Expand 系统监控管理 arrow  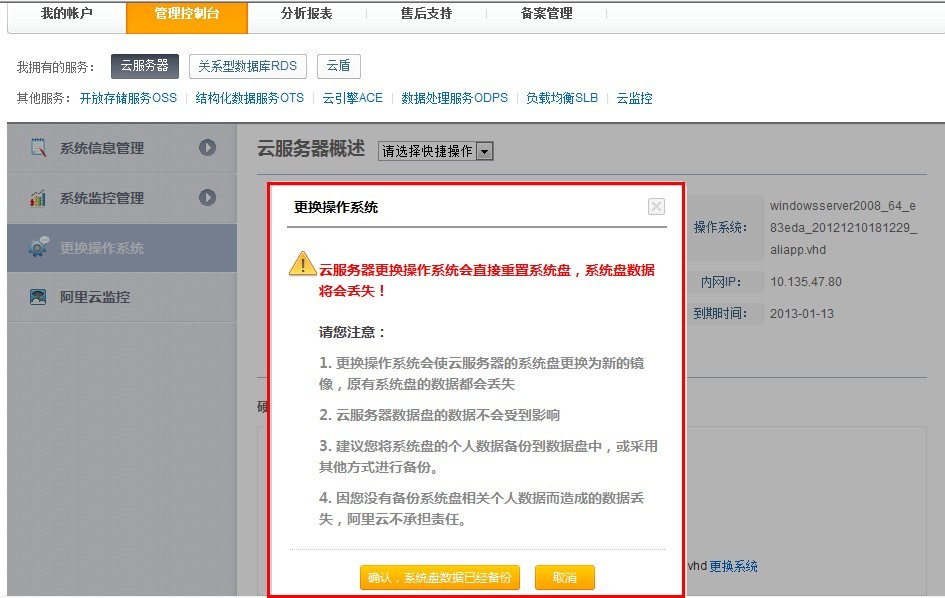[207, 197]
